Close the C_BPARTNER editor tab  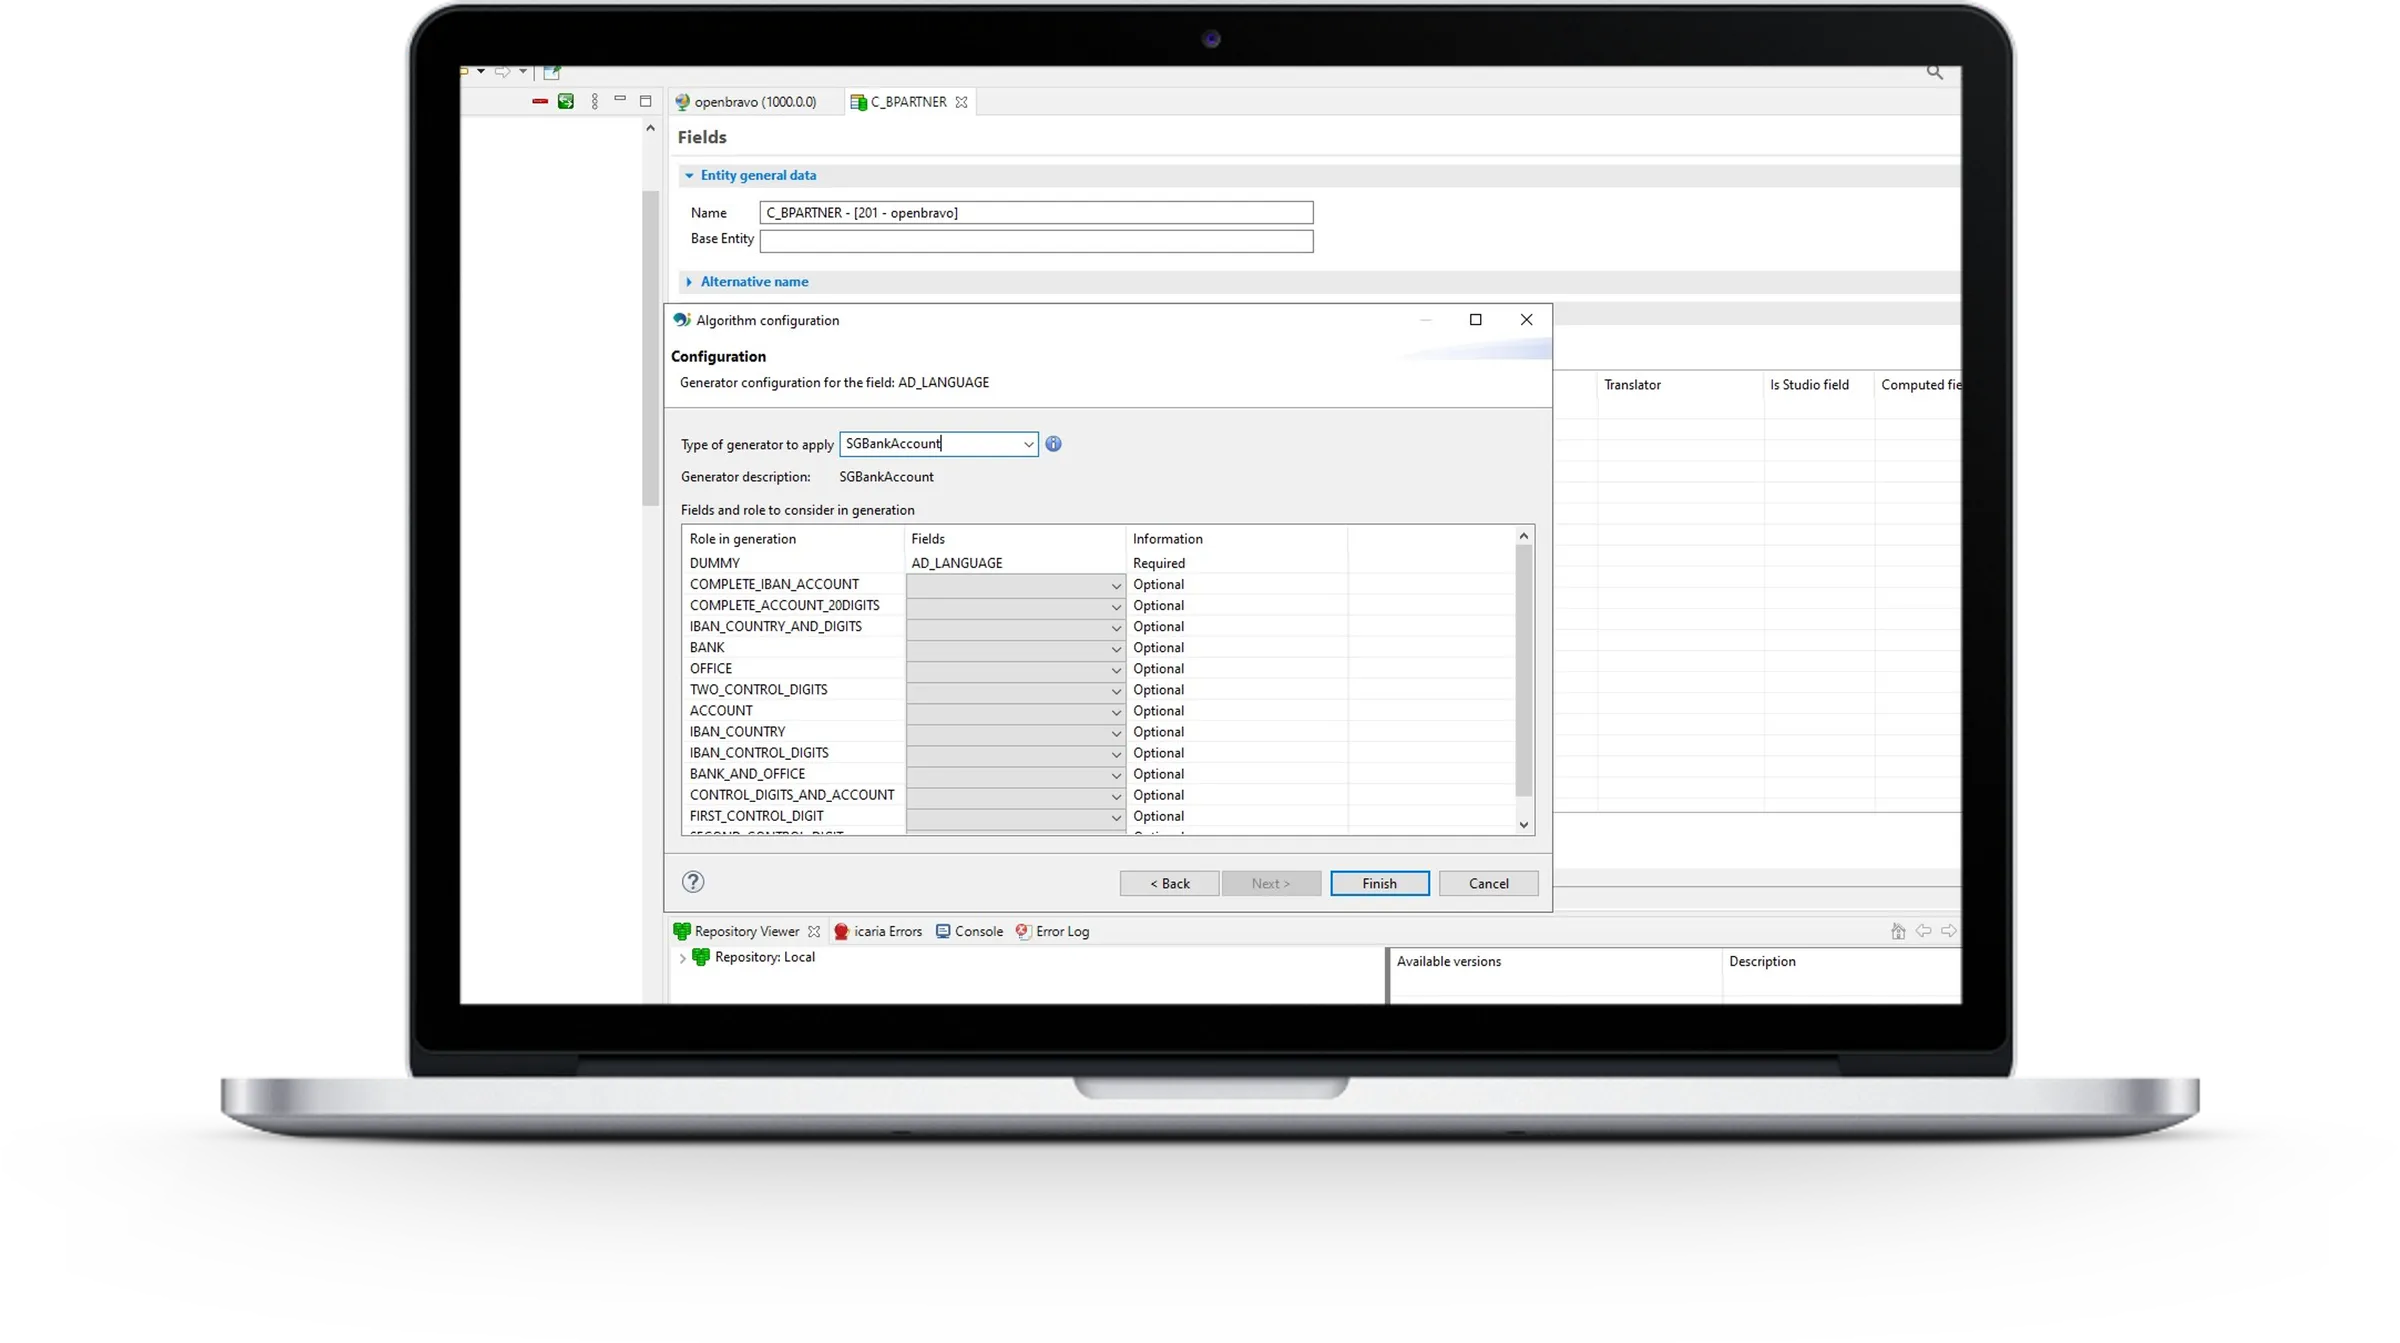click(x=961, y=102)
